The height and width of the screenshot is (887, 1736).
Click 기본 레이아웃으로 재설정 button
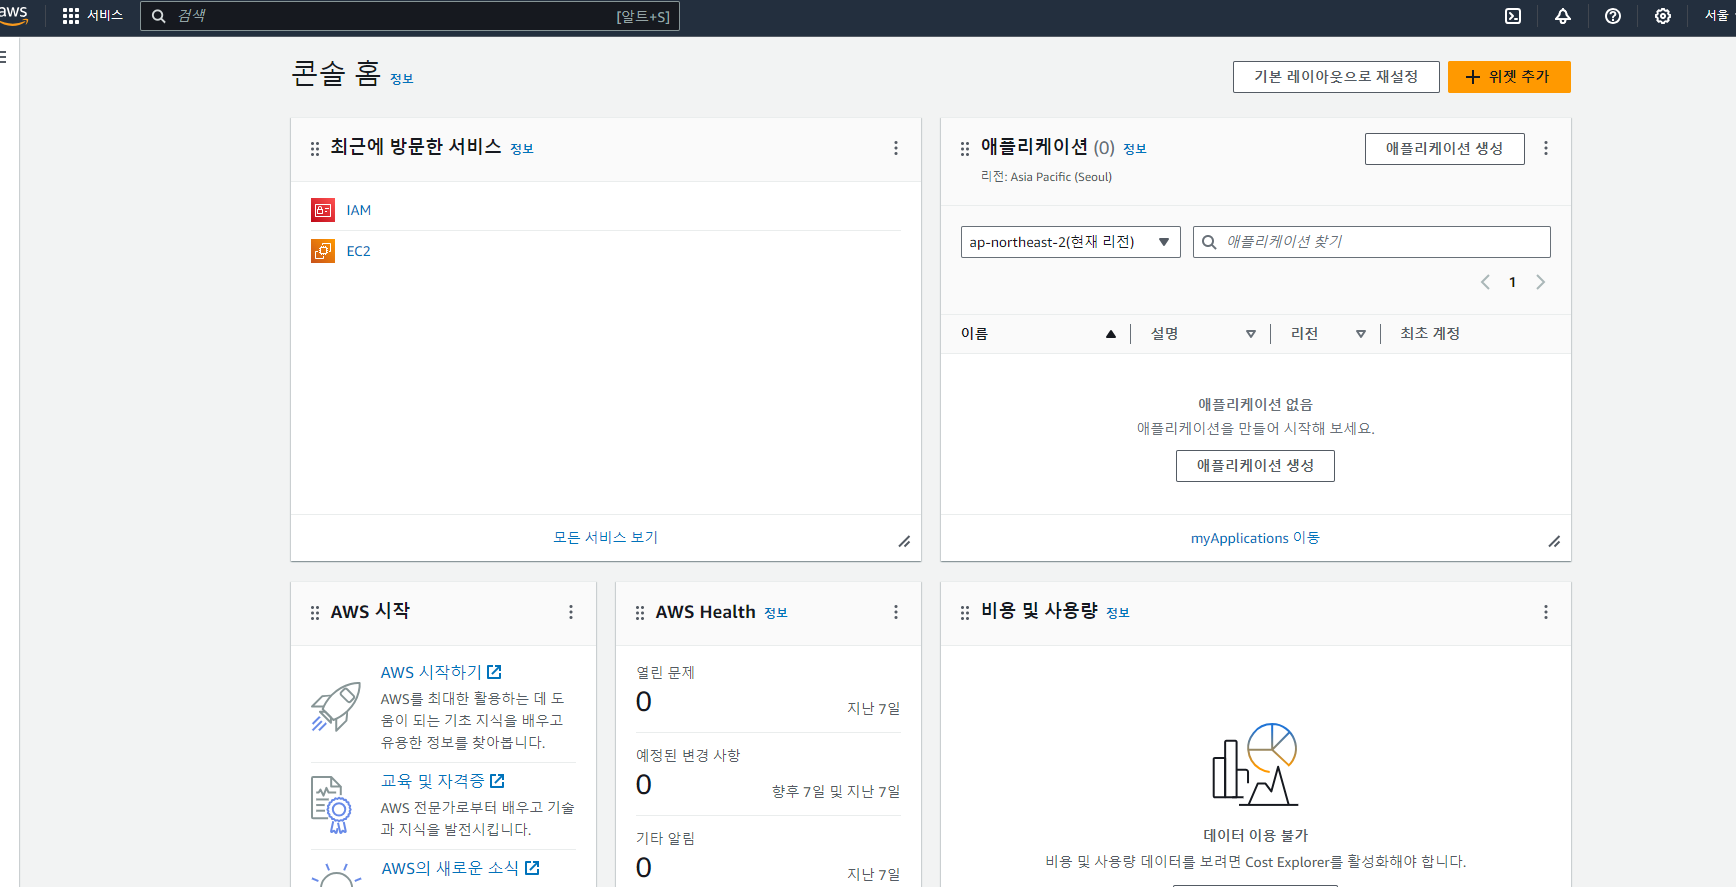[x=1336, y=77]
